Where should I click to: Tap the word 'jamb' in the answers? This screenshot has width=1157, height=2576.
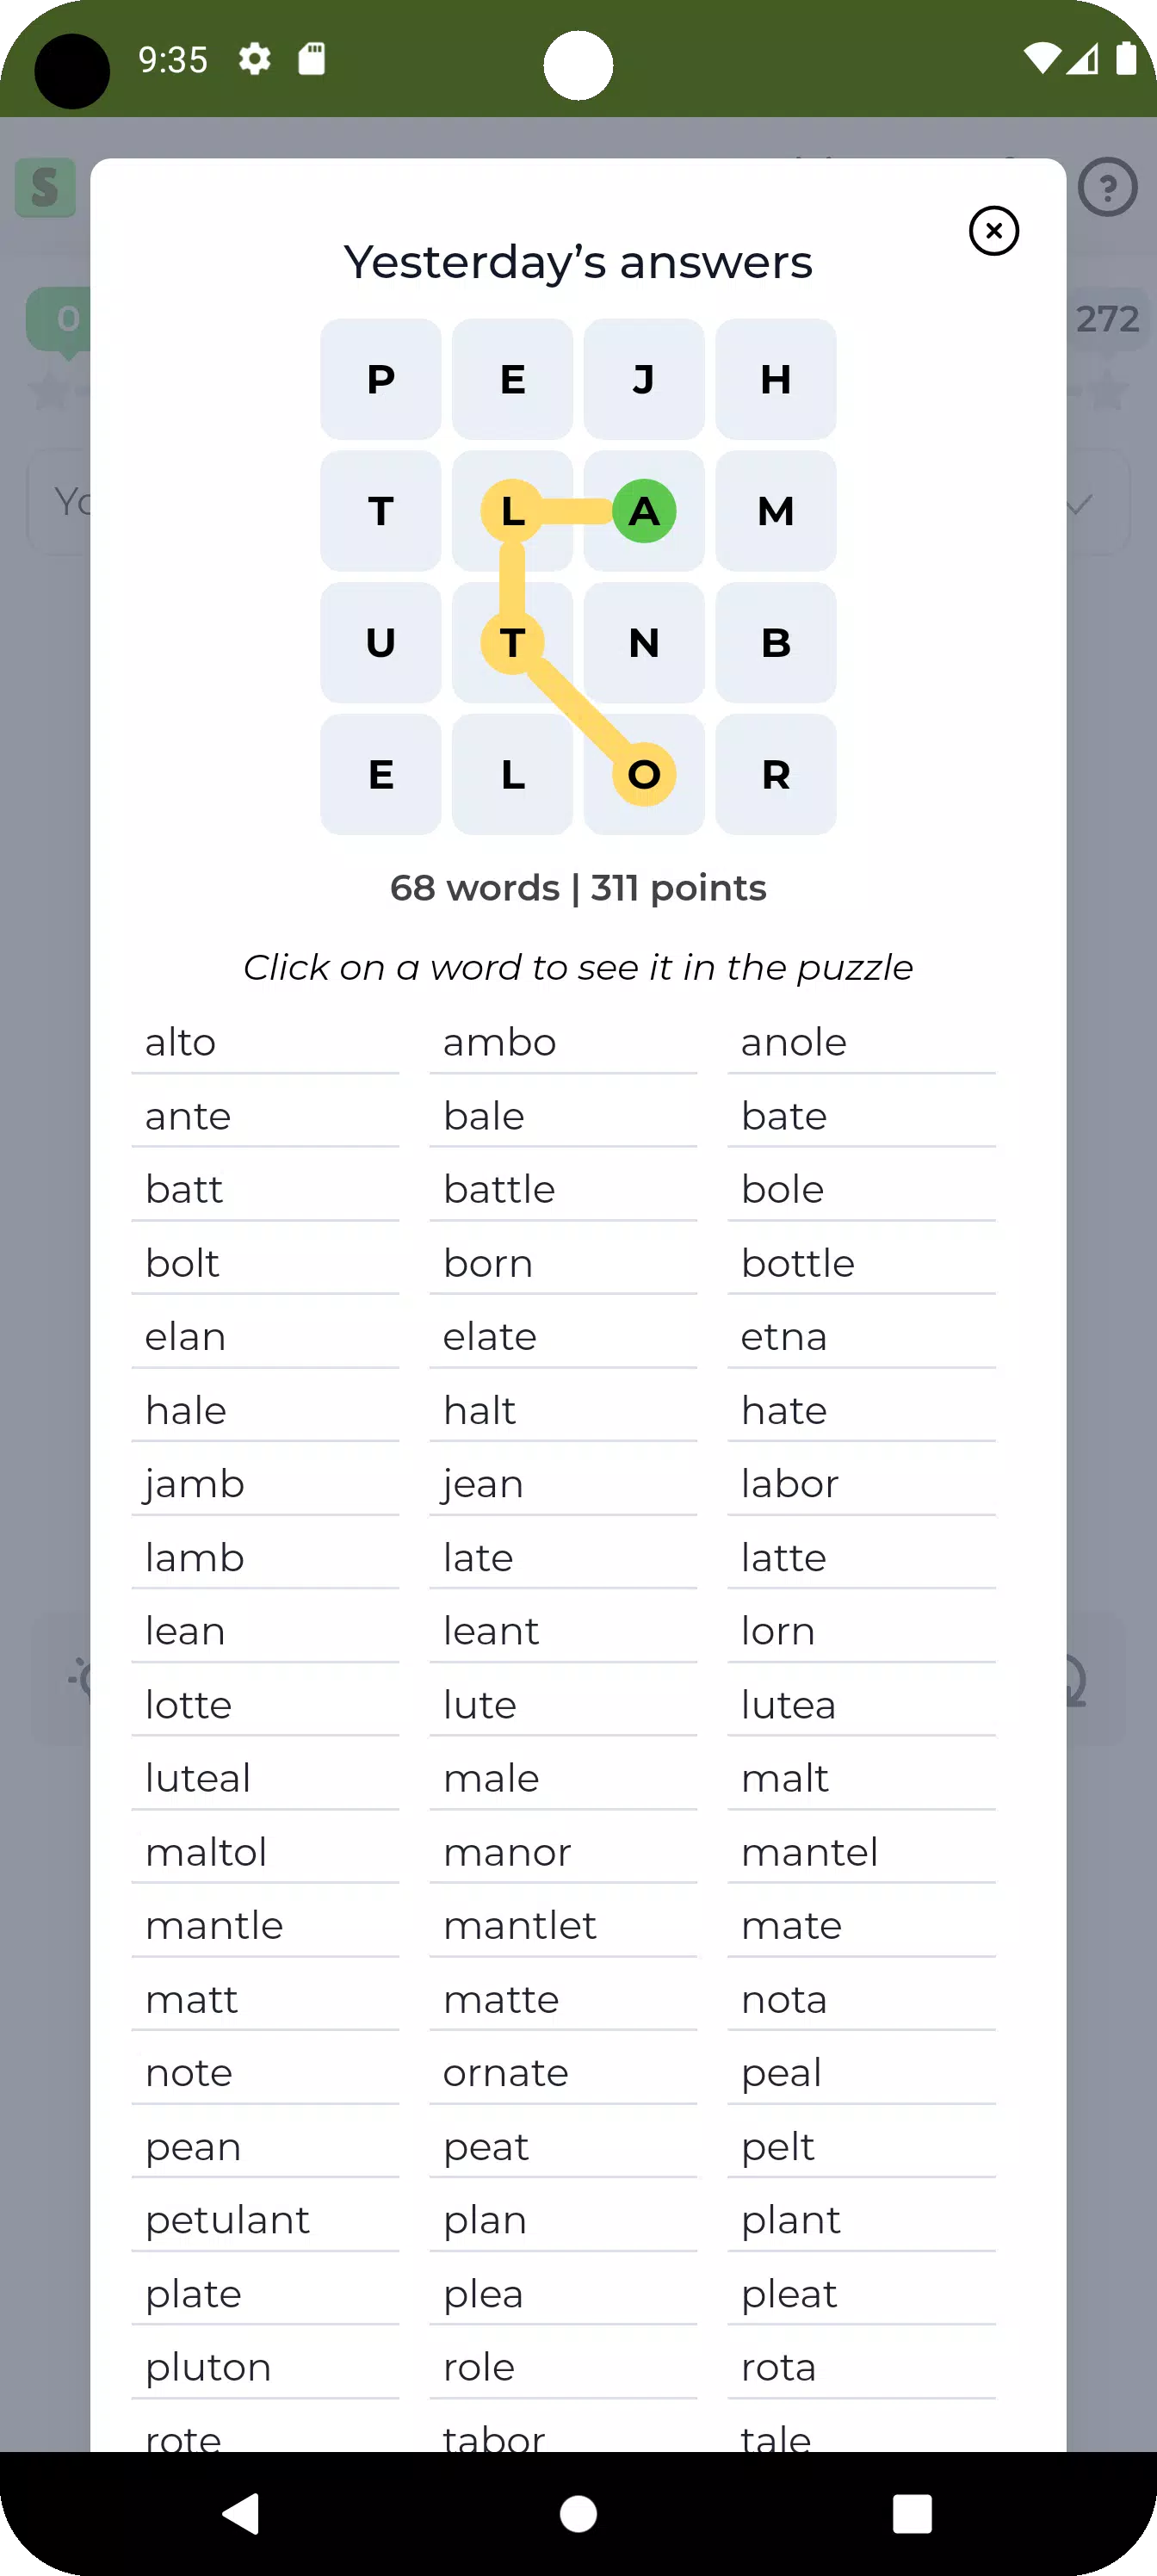point(195,1484)
